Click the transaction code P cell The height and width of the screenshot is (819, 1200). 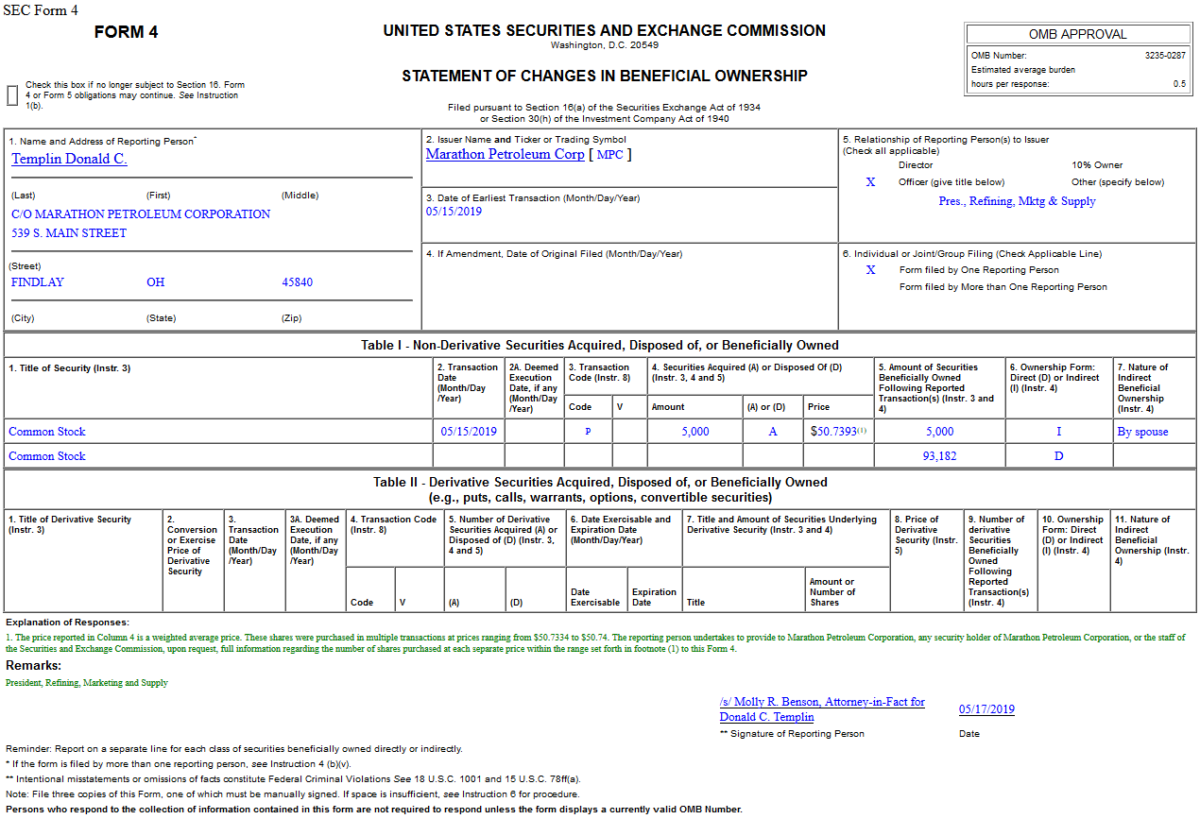[x=588, y=432]
